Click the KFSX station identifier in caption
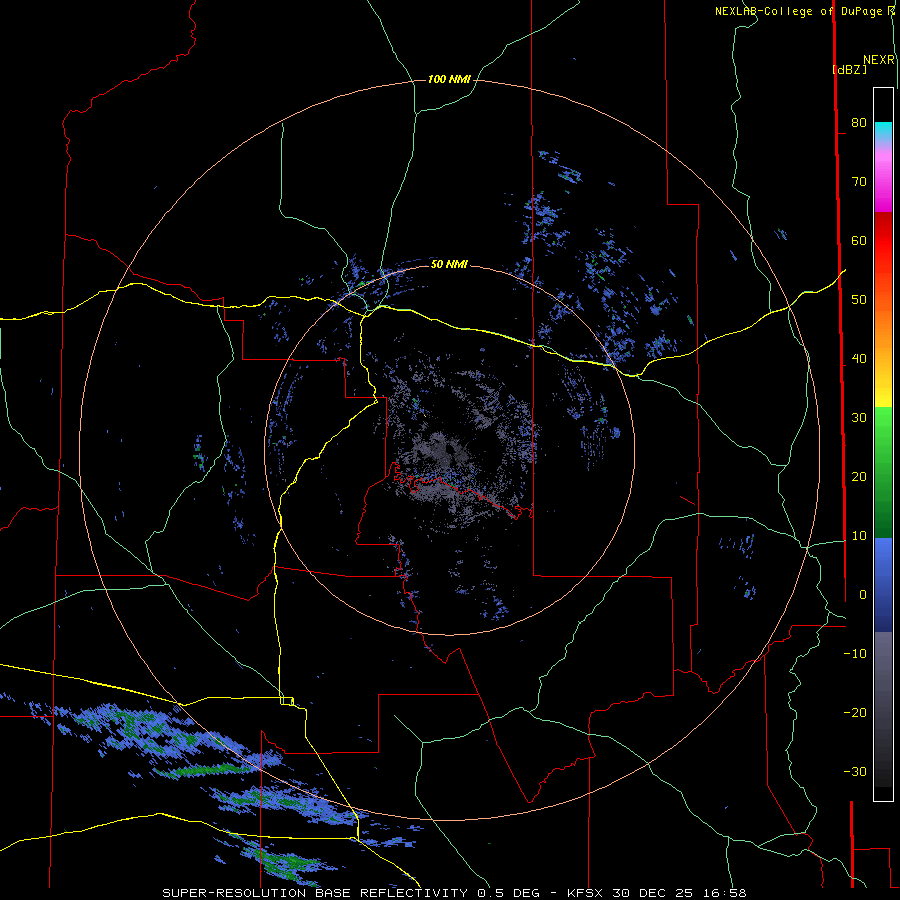 pyautogui.click(x=587, y=893)
